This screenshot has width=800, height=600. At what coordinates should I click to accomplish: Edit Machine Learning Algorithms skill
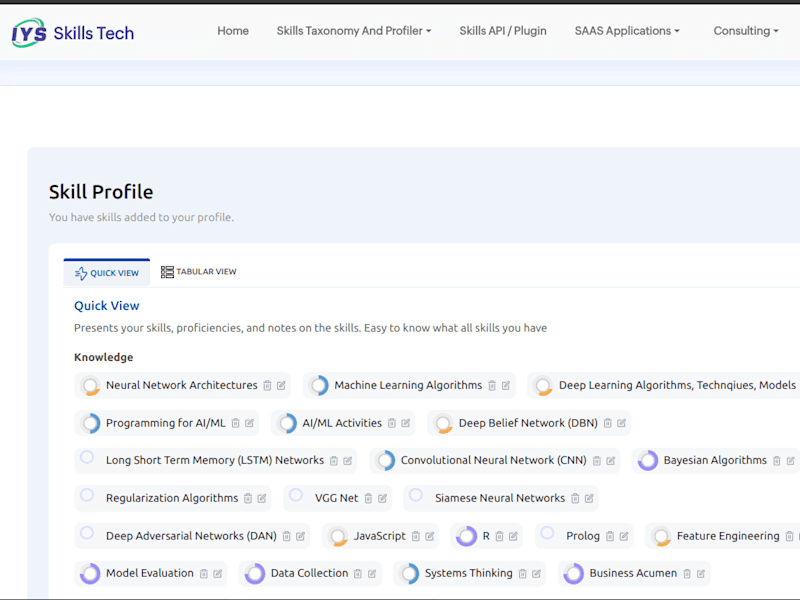click(506, 386)
